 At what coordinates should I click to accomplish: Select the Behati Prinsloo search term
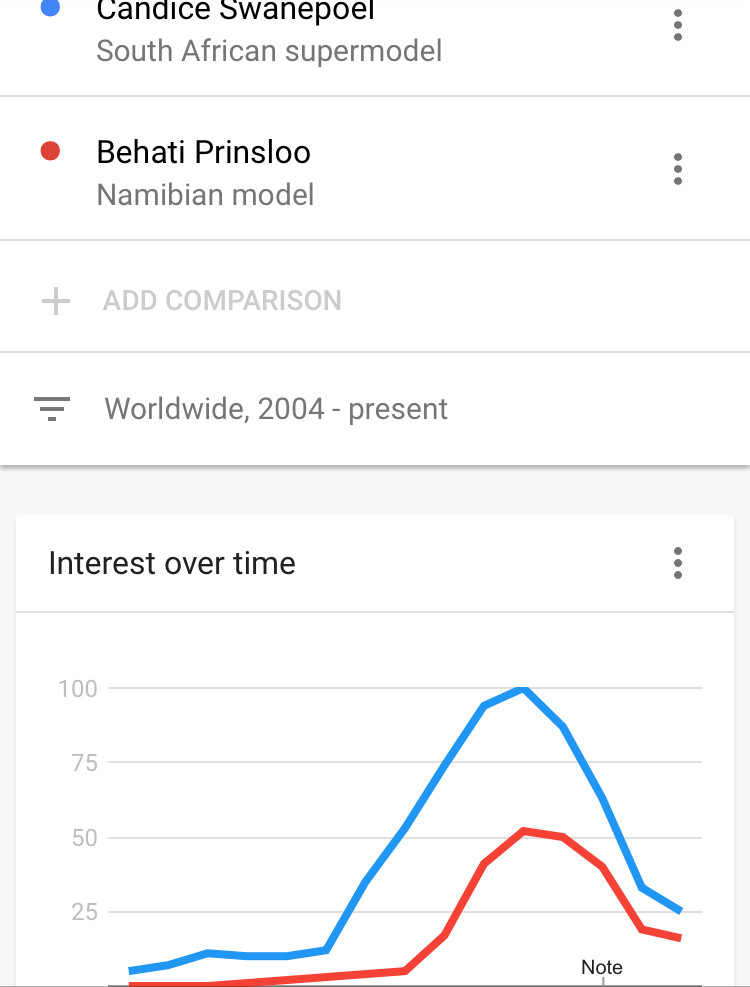203,152
